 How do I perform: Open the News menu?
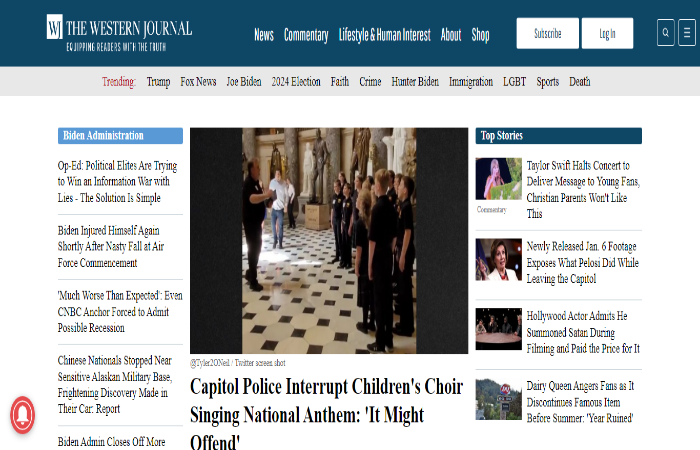pyautogui.click(x=264, y=34)
